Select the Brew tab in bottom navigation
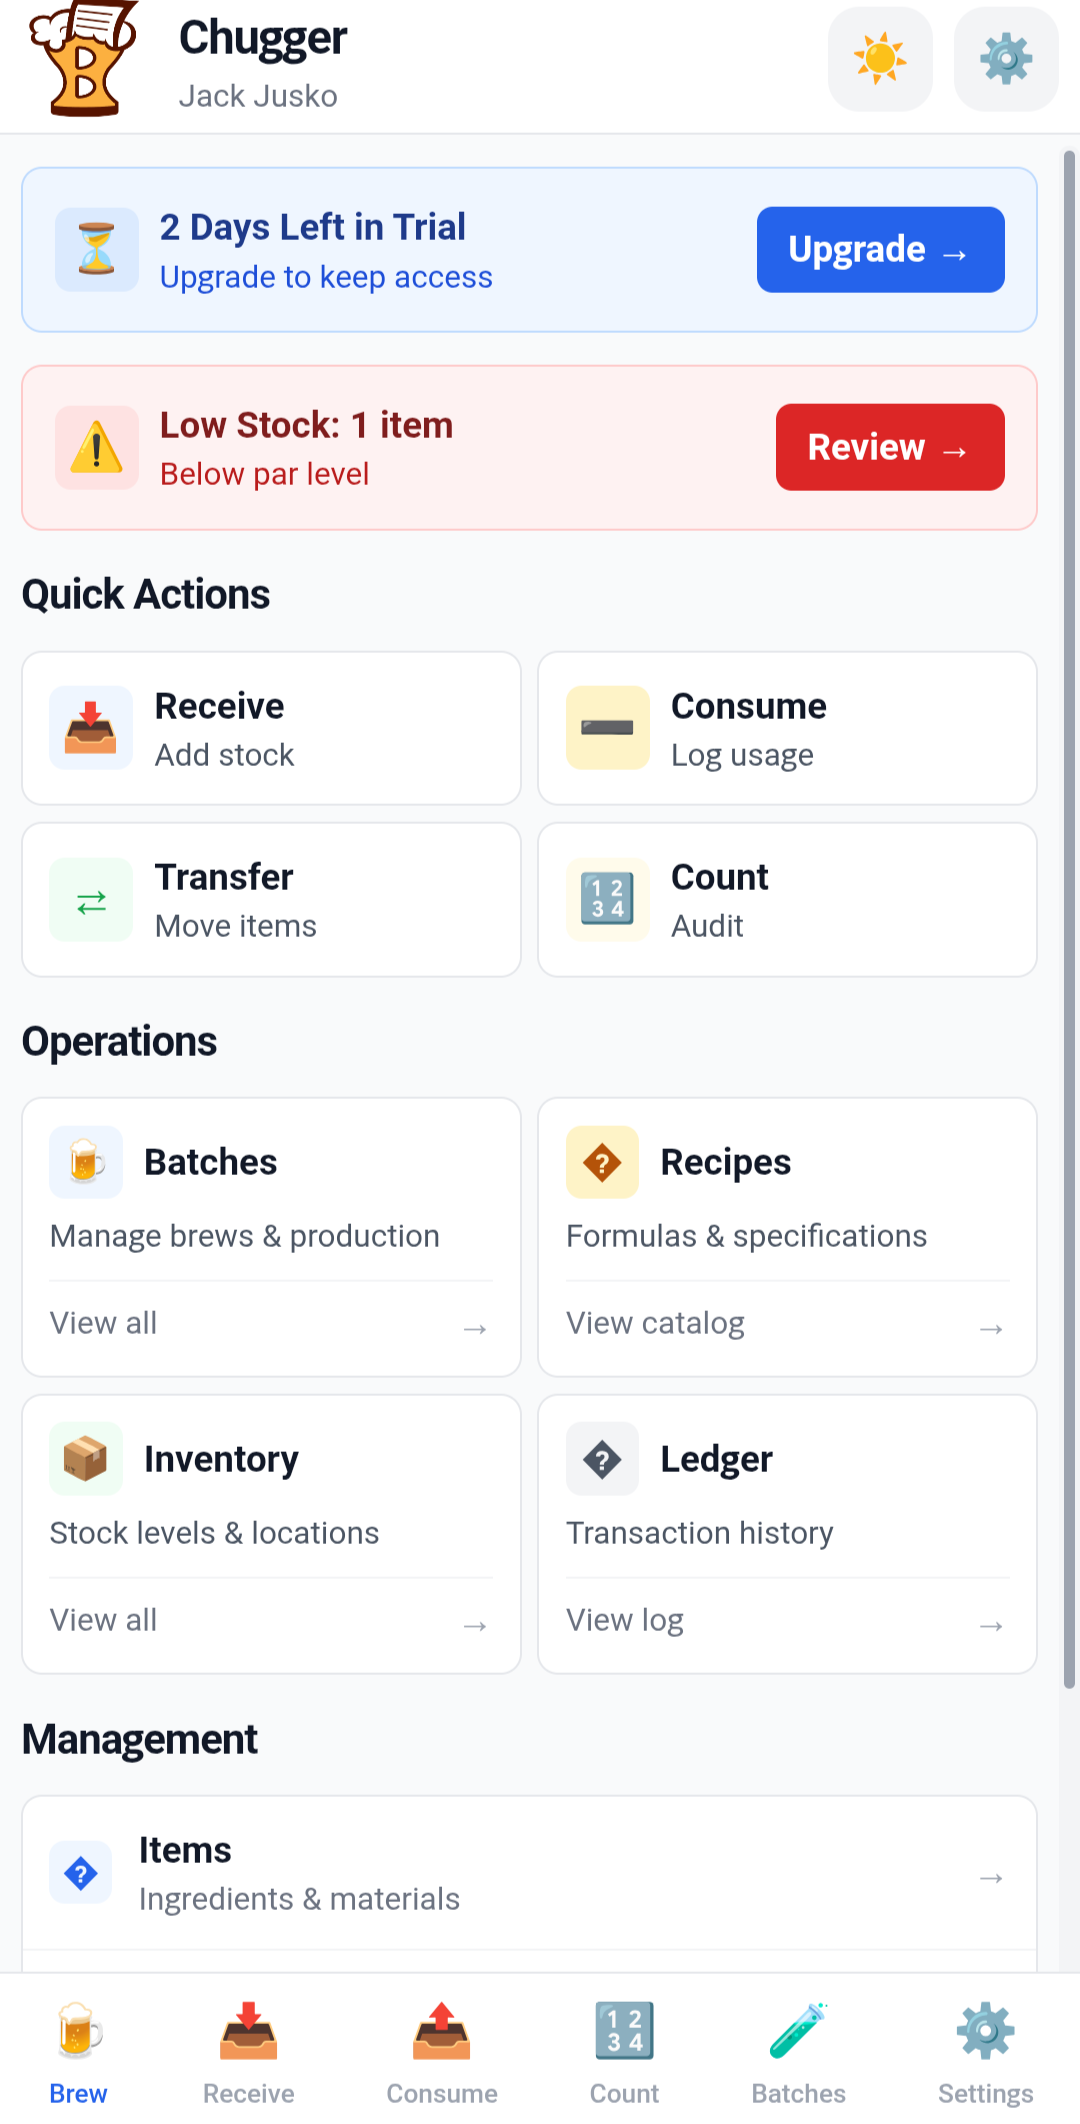 pos(79,2045)
